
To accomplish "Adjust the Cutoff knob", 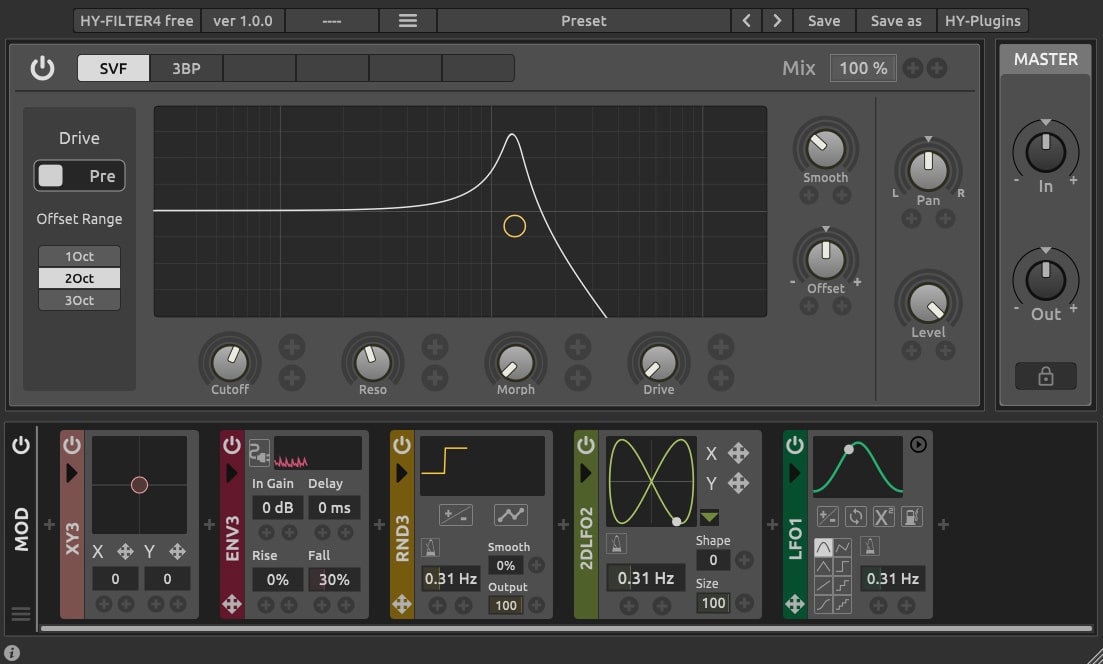I will [x=229, y=364].
